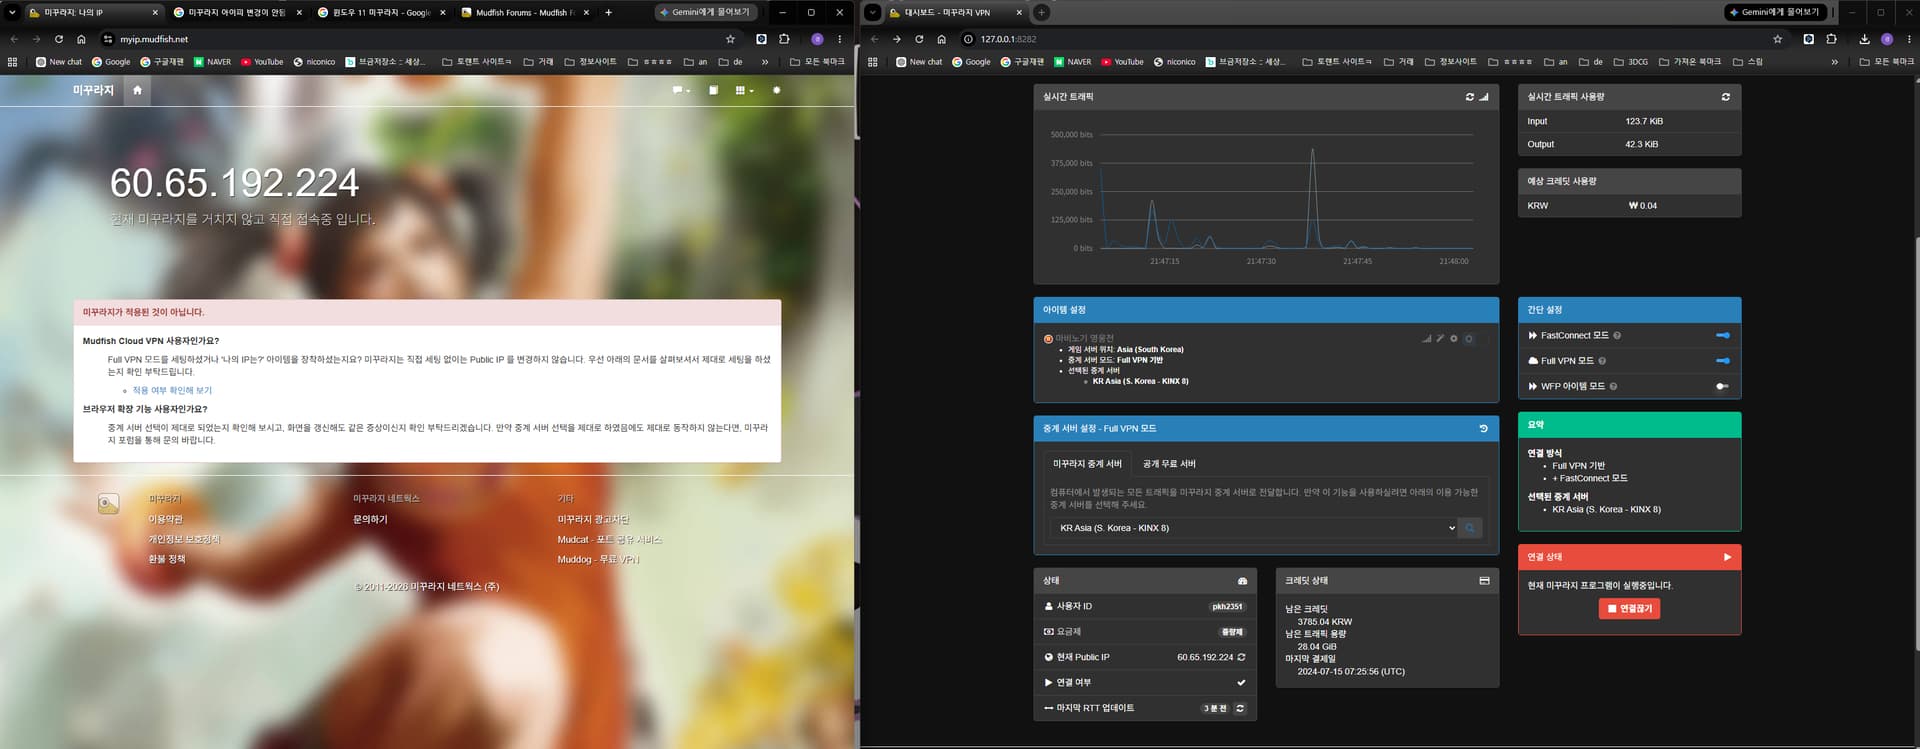The width and height of the screenshot is (1920, 749).
Task: Click the niconico bookmark in the left browser
Action: click(x=314, y=62)
